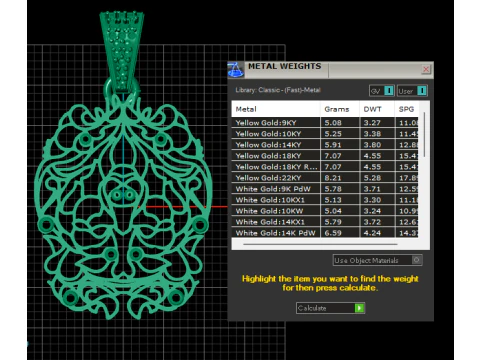The height and width of the screenshot is (360, 480).
Task: Click the green arrow on Calculate
Action: pyautogui.click(x=359, y=308)
